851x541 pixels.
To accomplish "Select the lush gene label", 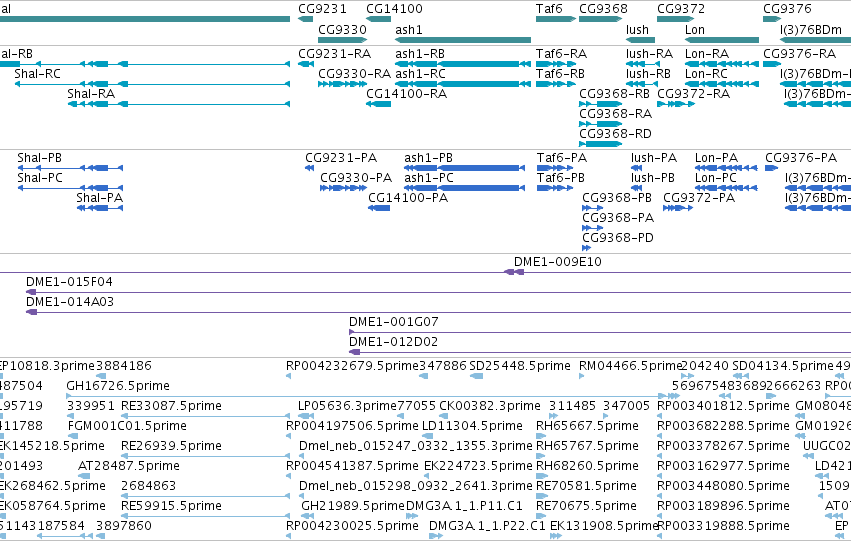I will pos(637,30).
